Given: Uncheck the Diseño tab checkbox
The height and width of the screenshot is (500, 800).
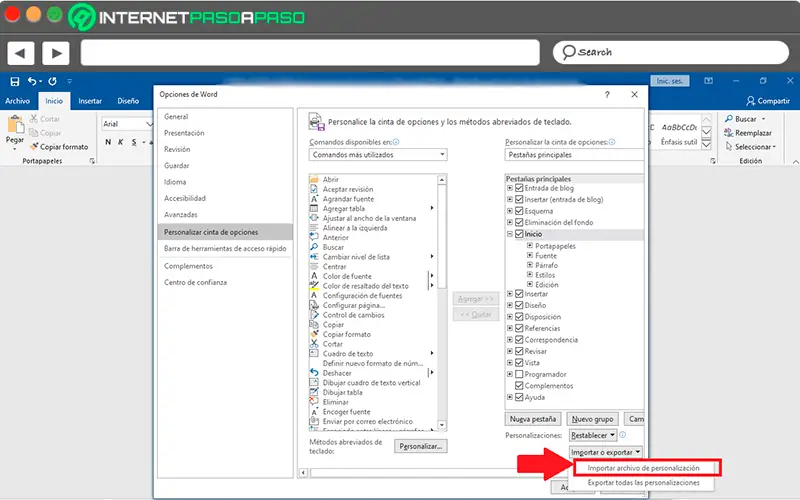Looking at the screenshot, I should click(x=519, y=305).
